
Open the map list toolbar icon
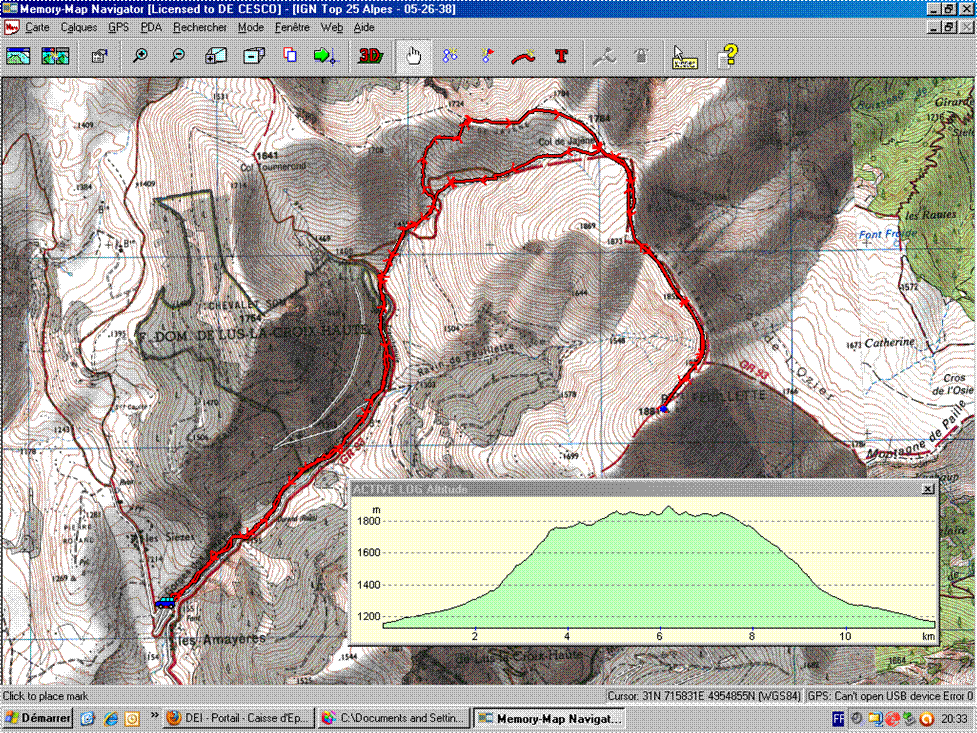(18, 56)
